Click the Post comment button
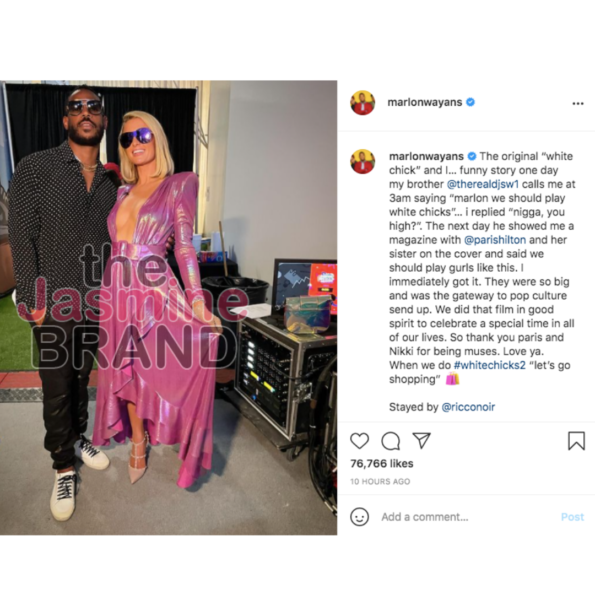The image size is (595, 595). pos(572,517)
